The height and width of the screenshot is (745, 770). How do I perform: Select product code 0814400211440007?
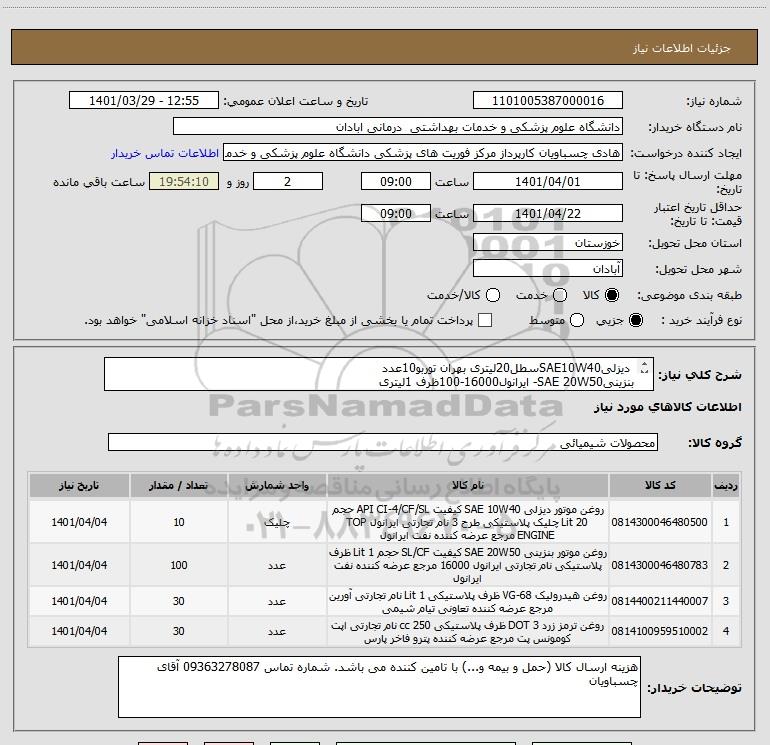click(660, 601)
